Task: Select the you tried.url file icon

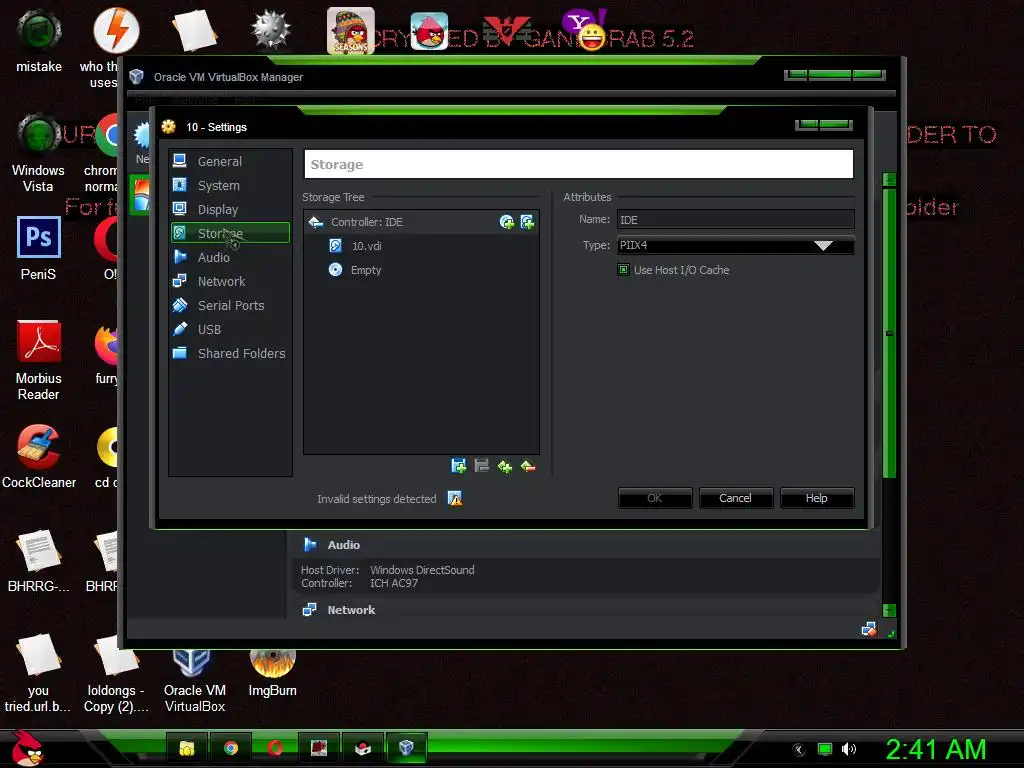Action: click(x=39, y=673)
